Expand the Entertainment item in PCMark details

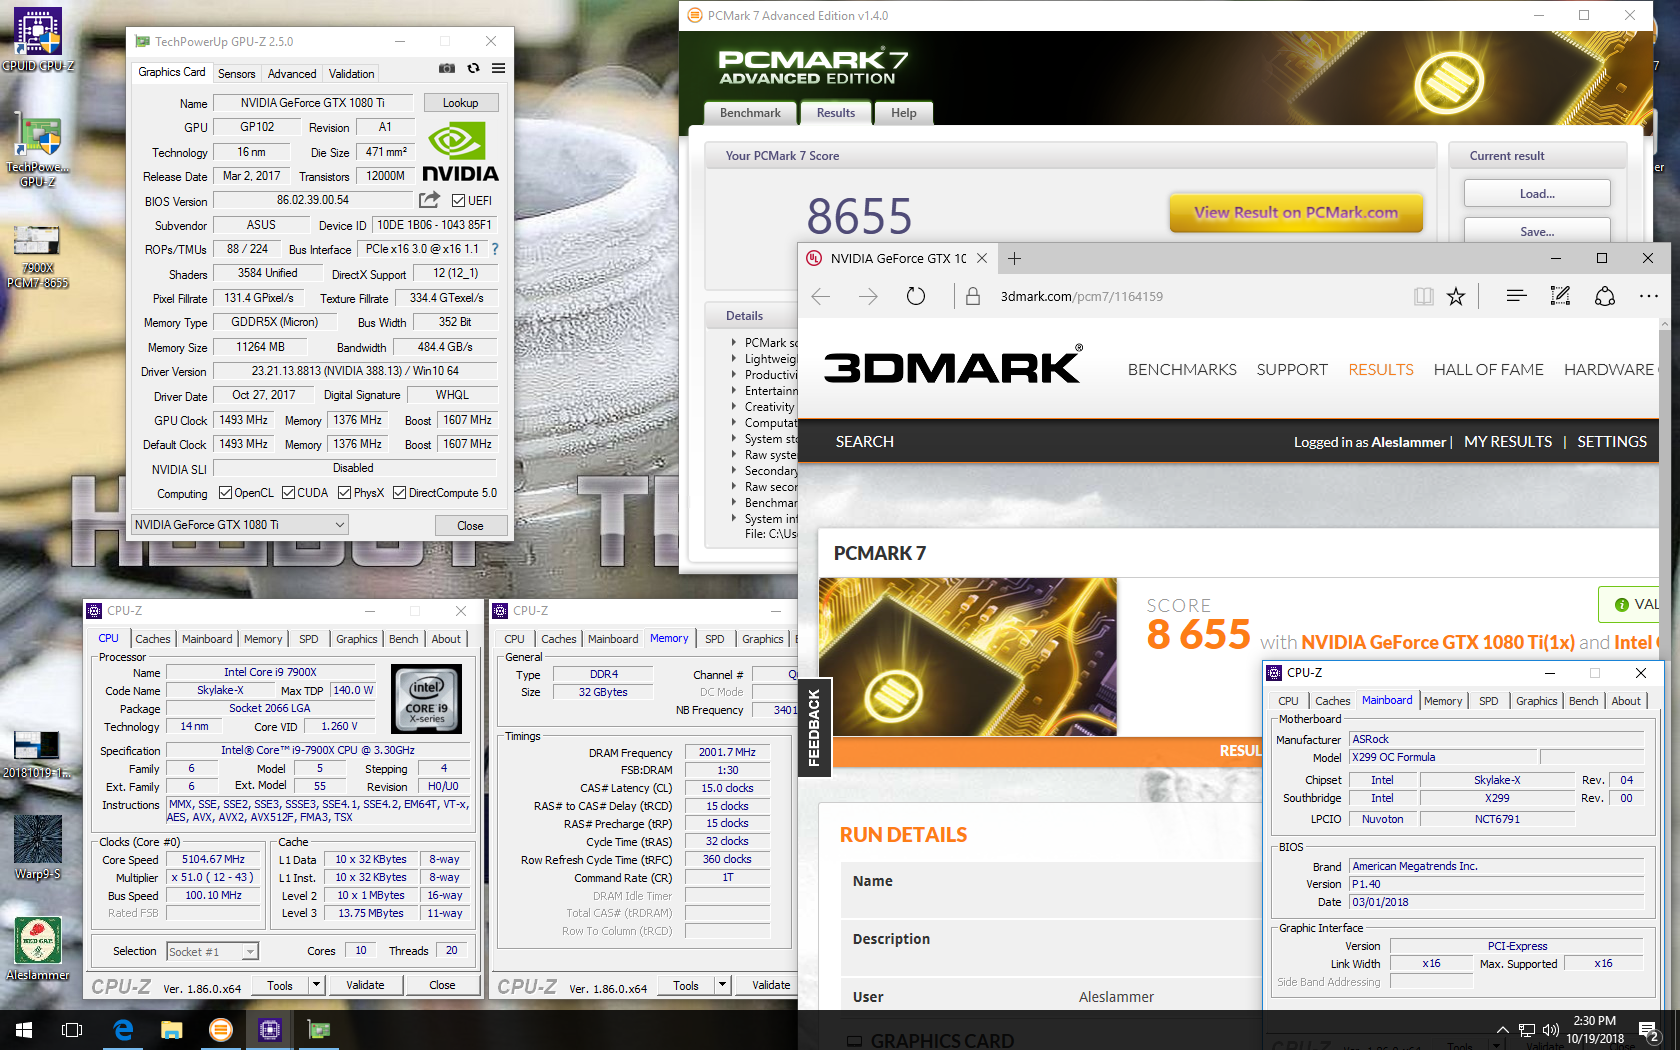pos(734,390)
